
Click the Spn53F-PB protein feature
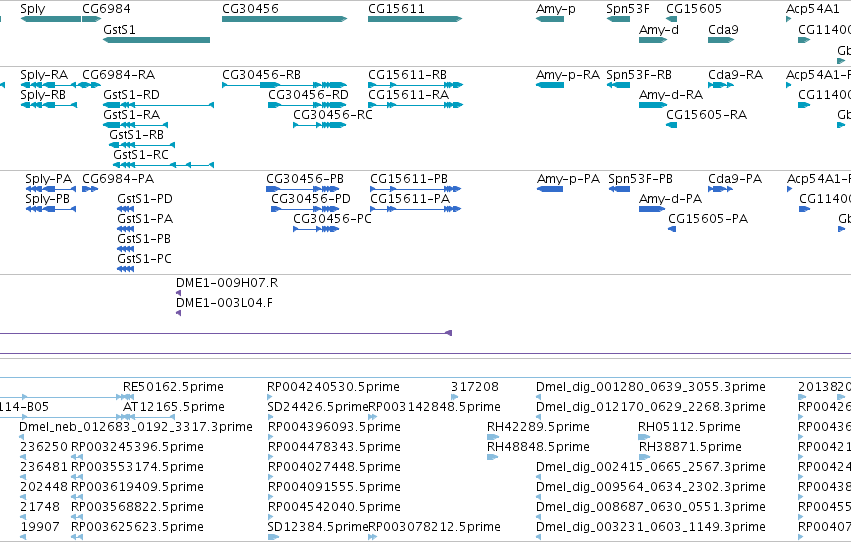(x=619, y=189)
